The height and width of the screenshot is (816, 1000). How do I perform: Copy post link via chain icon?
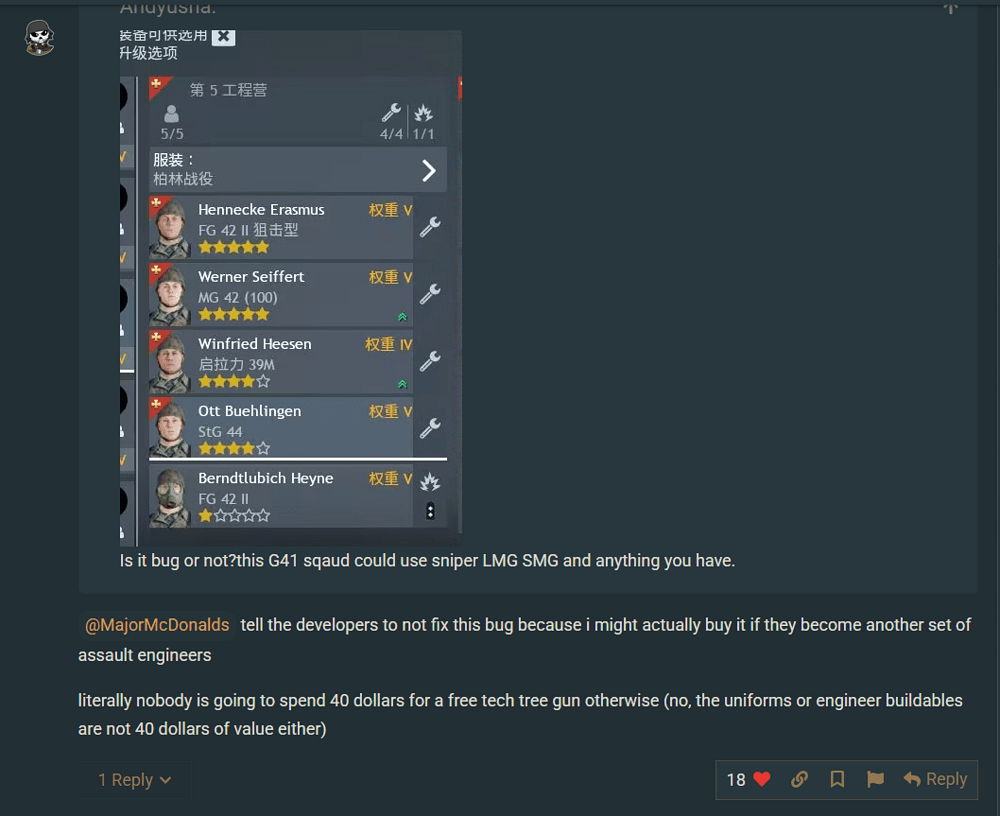[x=799, y=779]
